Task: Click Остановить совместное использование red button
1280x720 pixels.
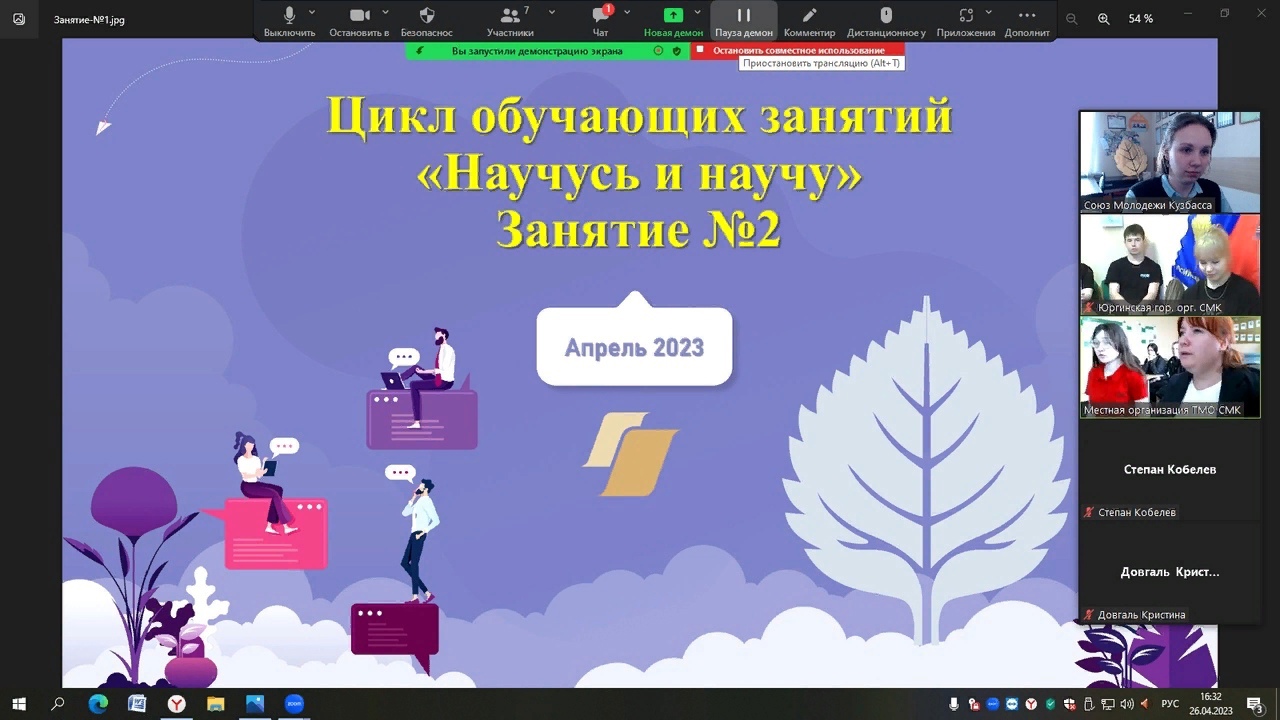Action: (797, 50)
